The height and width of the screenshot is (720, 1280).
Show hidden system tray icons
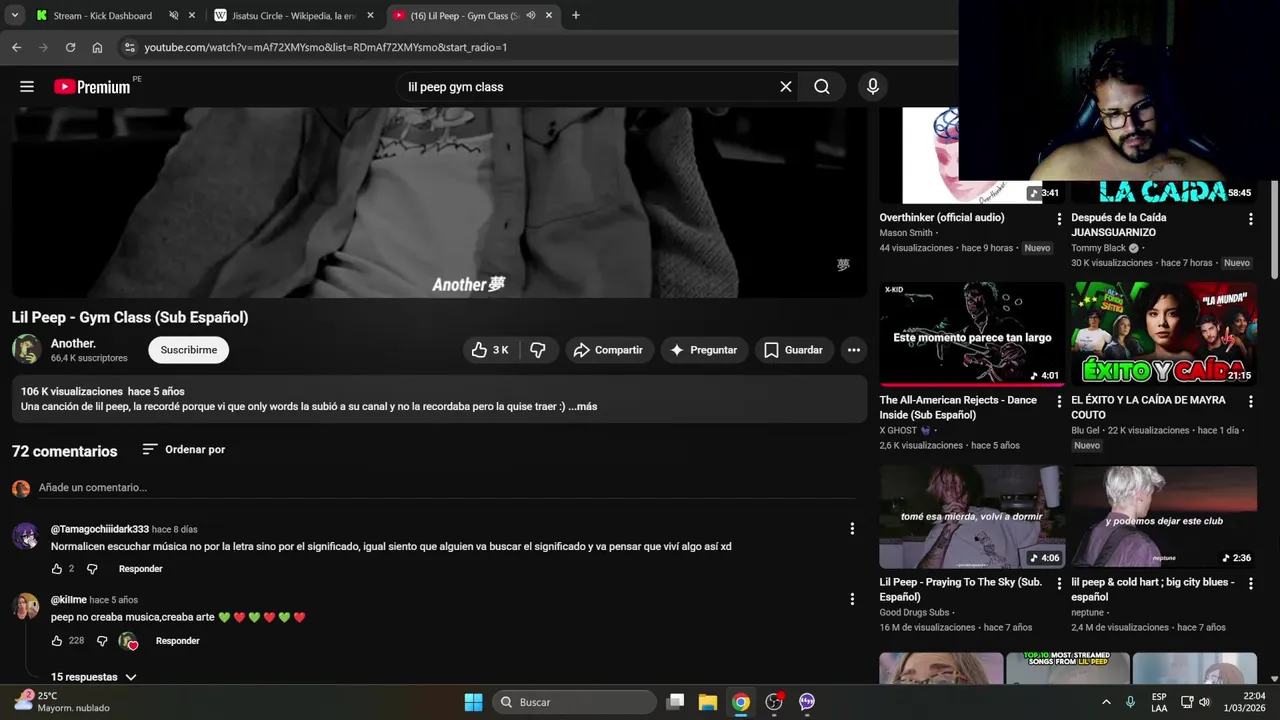click(1106, 702)
